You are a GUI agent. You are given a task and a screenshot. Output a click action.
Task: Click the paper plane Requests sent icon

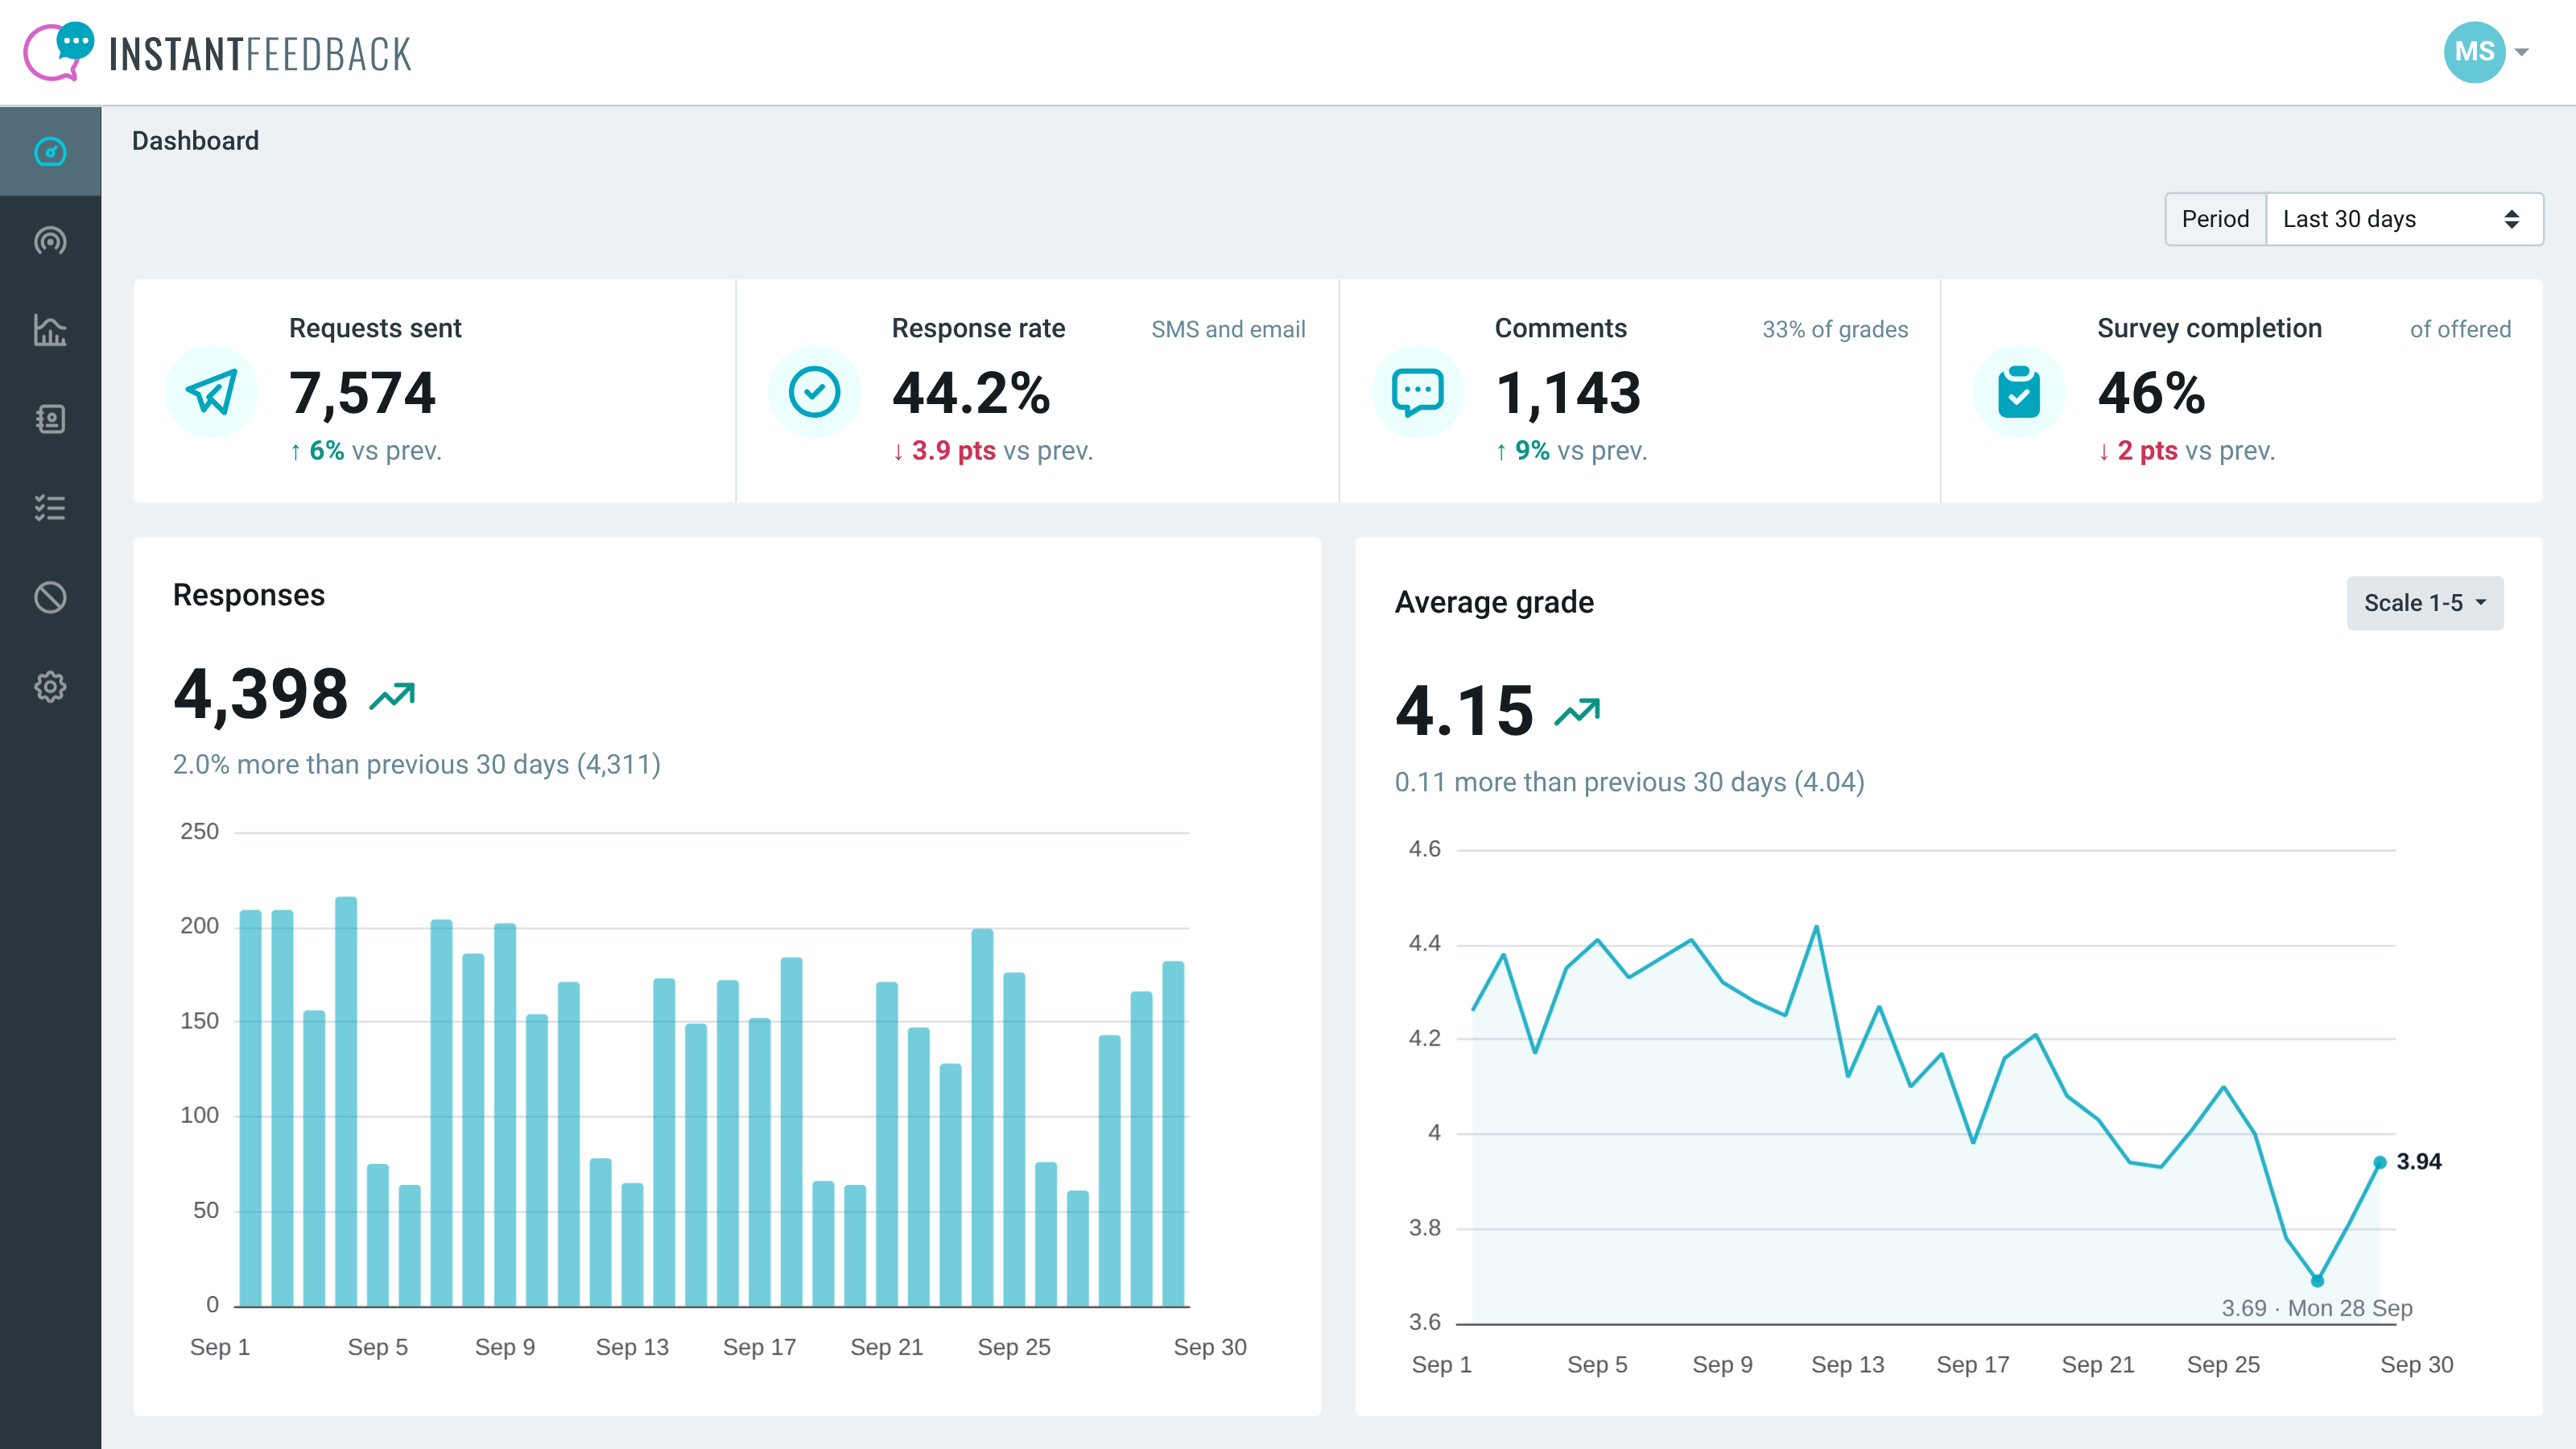coord(211,392)
